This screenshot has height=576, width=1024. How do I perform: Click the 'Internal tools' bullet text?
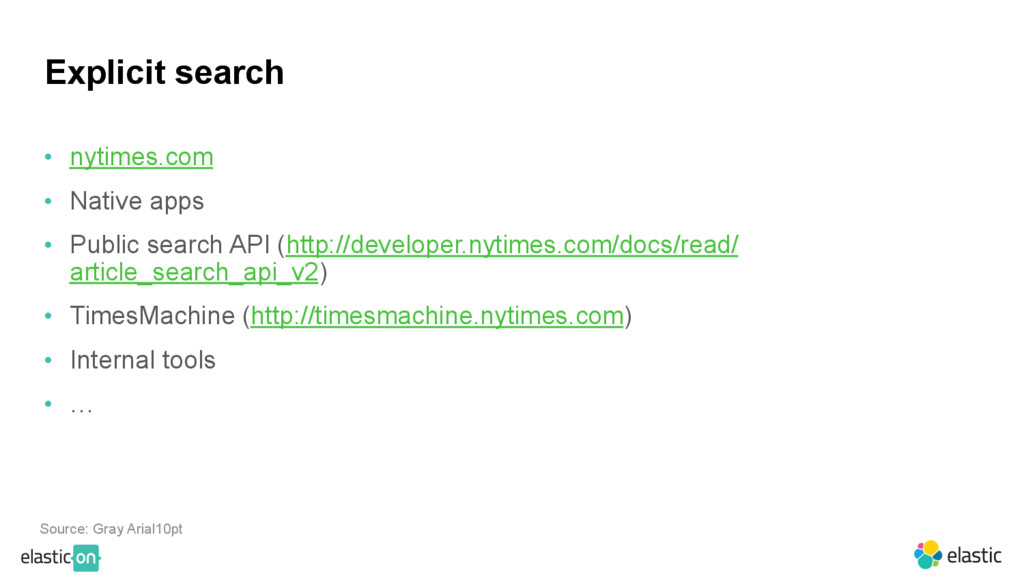point(142,360)
